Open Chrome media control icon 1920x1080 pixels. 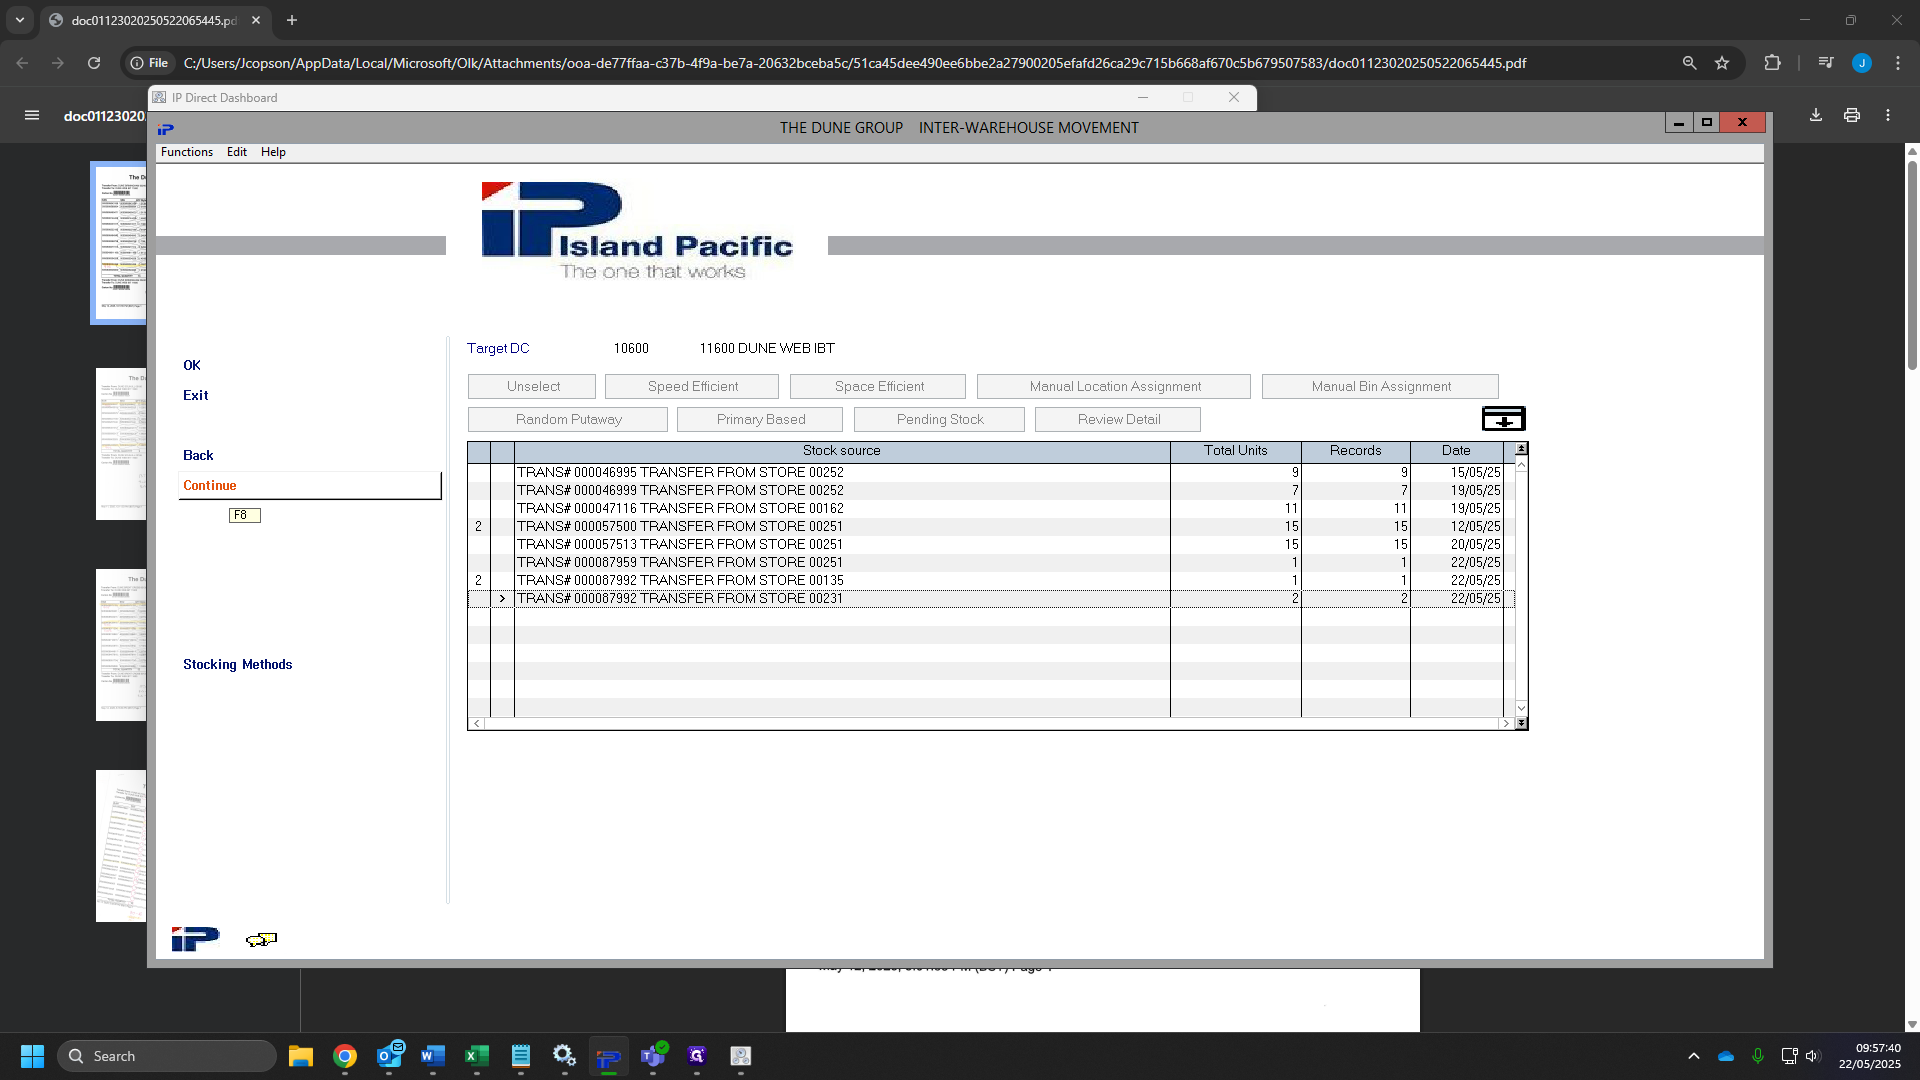click(1826, 63)
